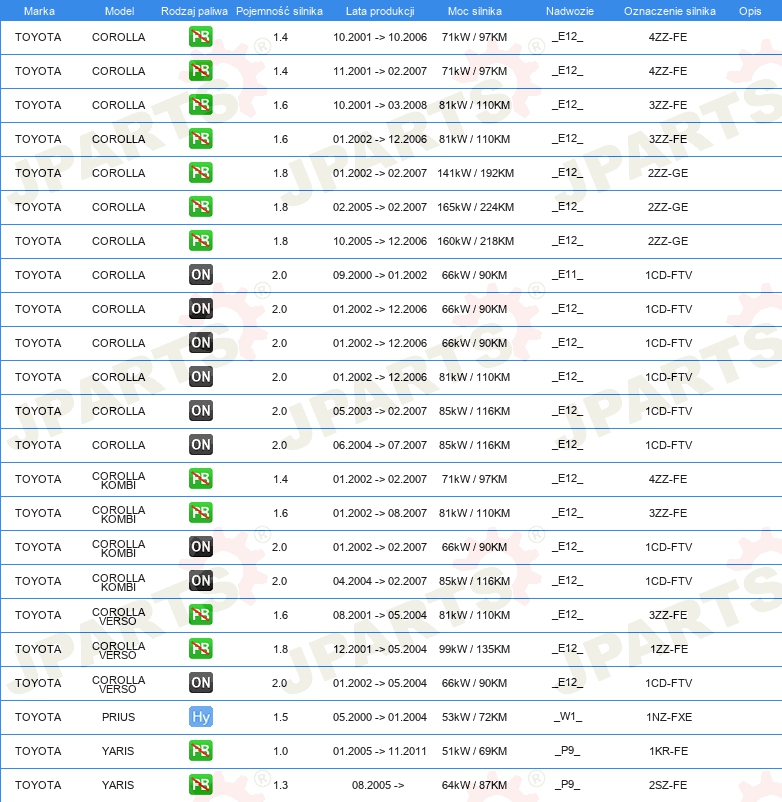Click the petrol icon for Corolla 4ZZ-FE 10.2001
This screenshot has height=802, width=782.
pos(200,37)
